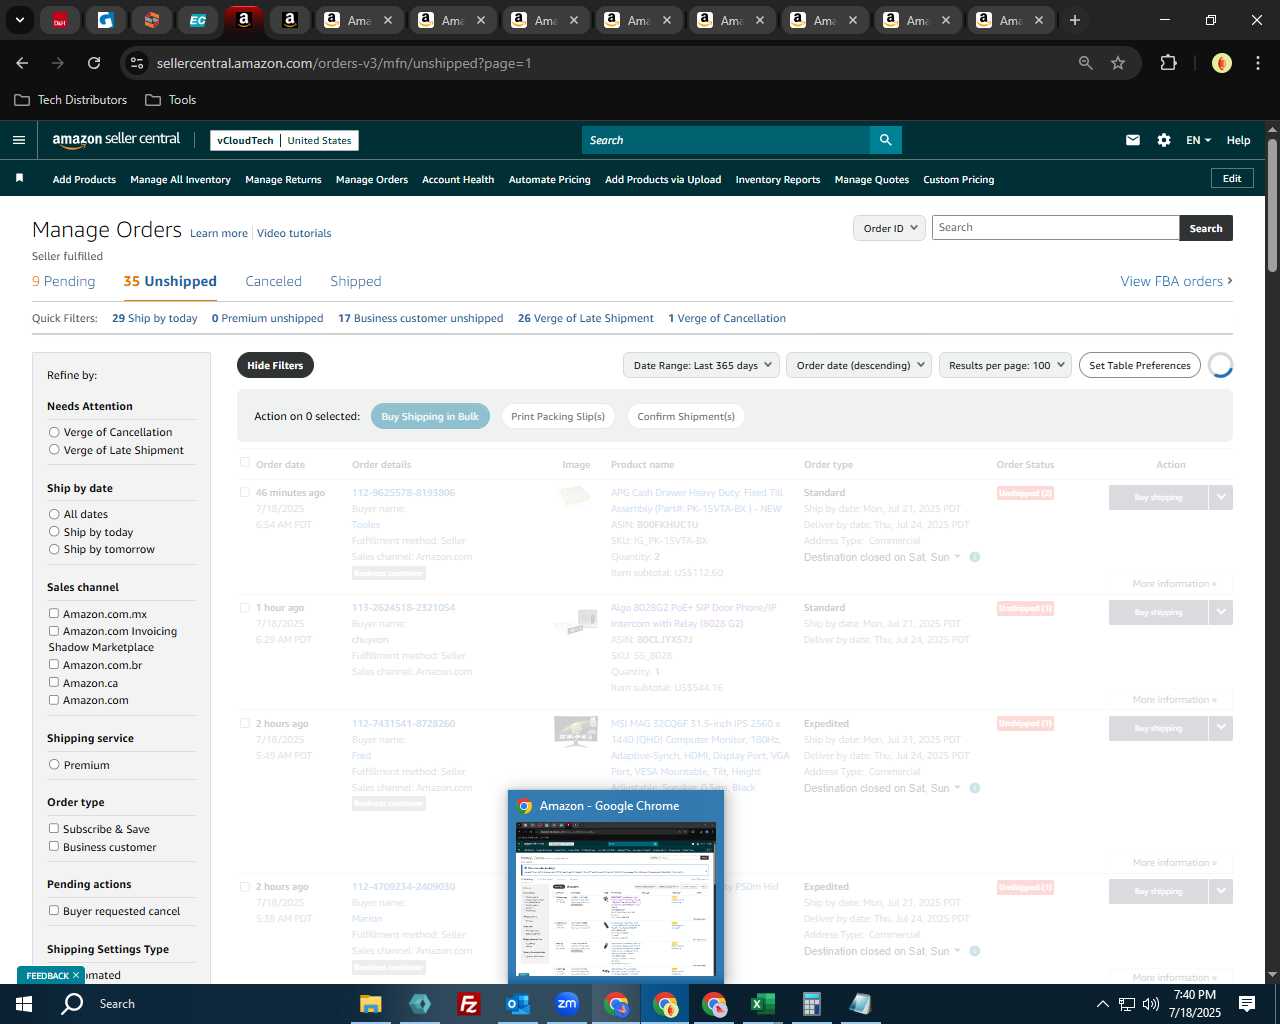Switch to the Shipped orders tab
This screenshot has height=1024, width=1280.
356,281
